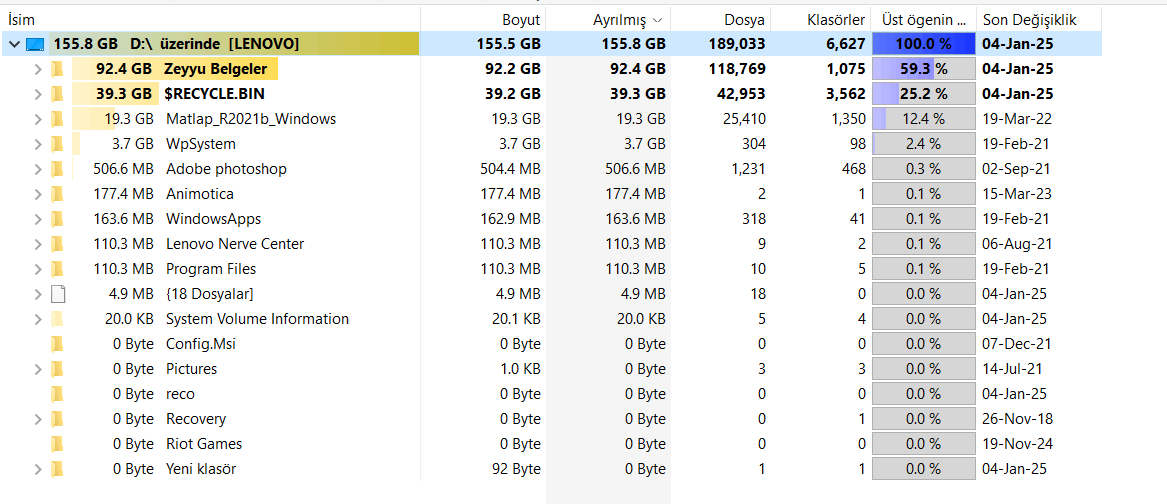Click the folder icon for Adobe photoshop
Viewport: 1167px width, 504px height.
58,169
